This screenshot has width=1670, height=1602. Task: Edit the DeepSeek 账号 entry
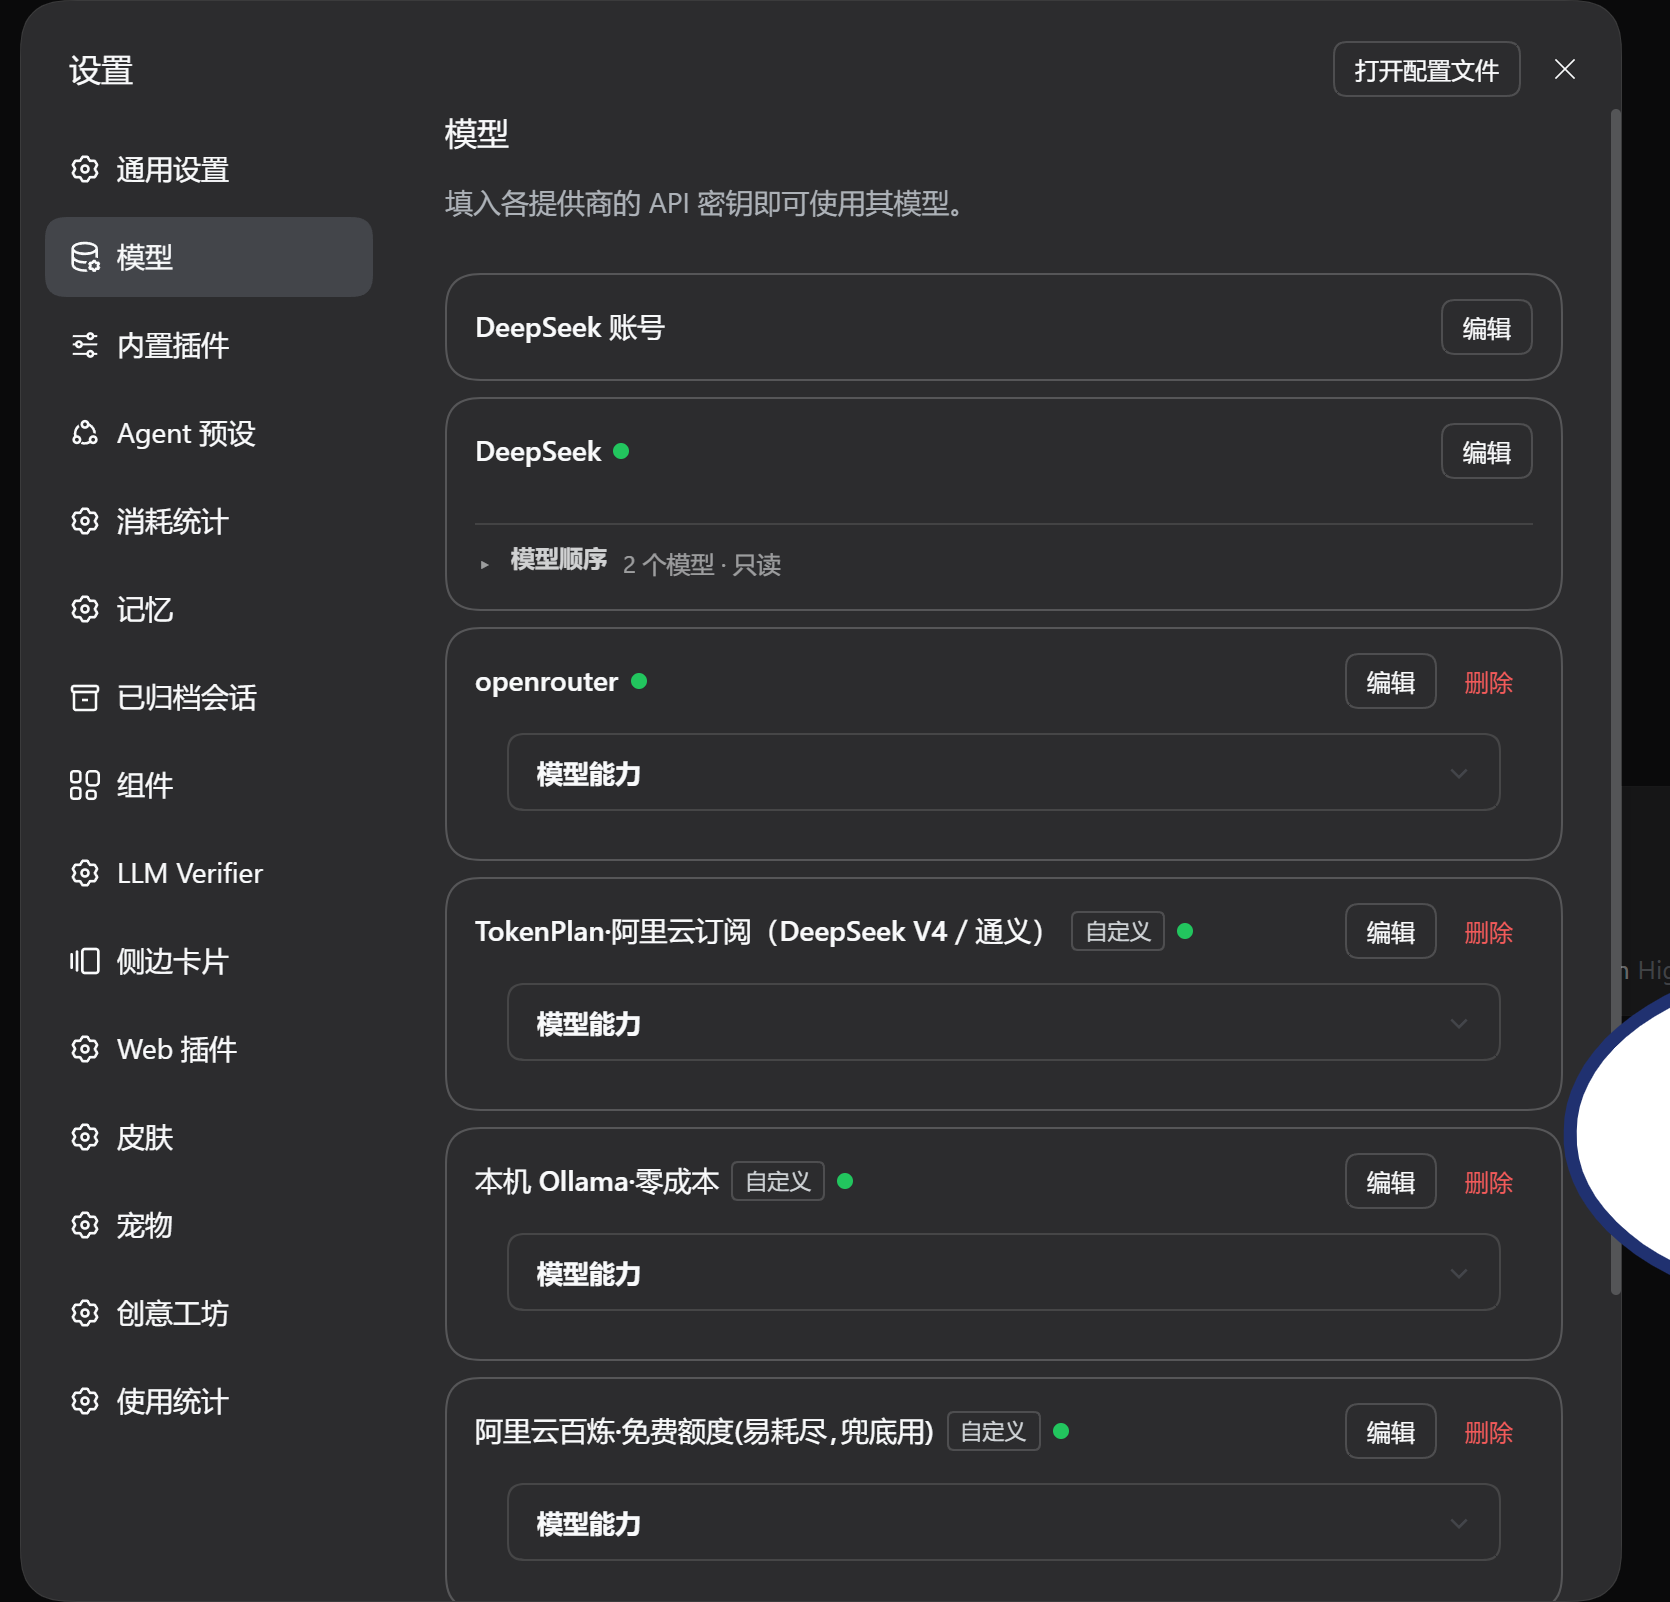click(1486, 327)
